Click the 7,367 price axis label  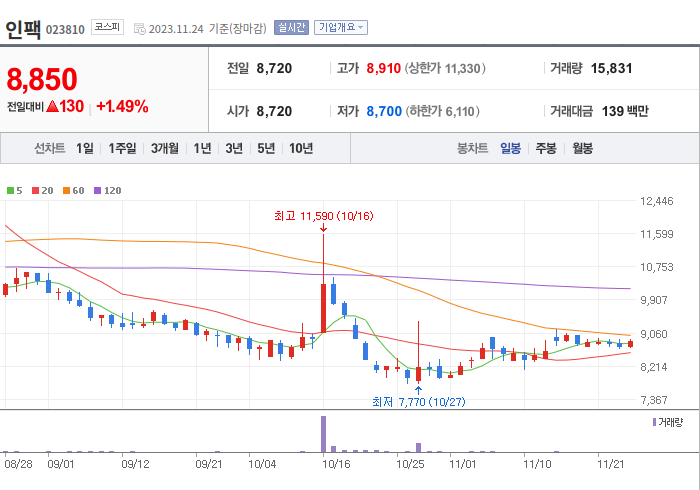coord(654,400)
